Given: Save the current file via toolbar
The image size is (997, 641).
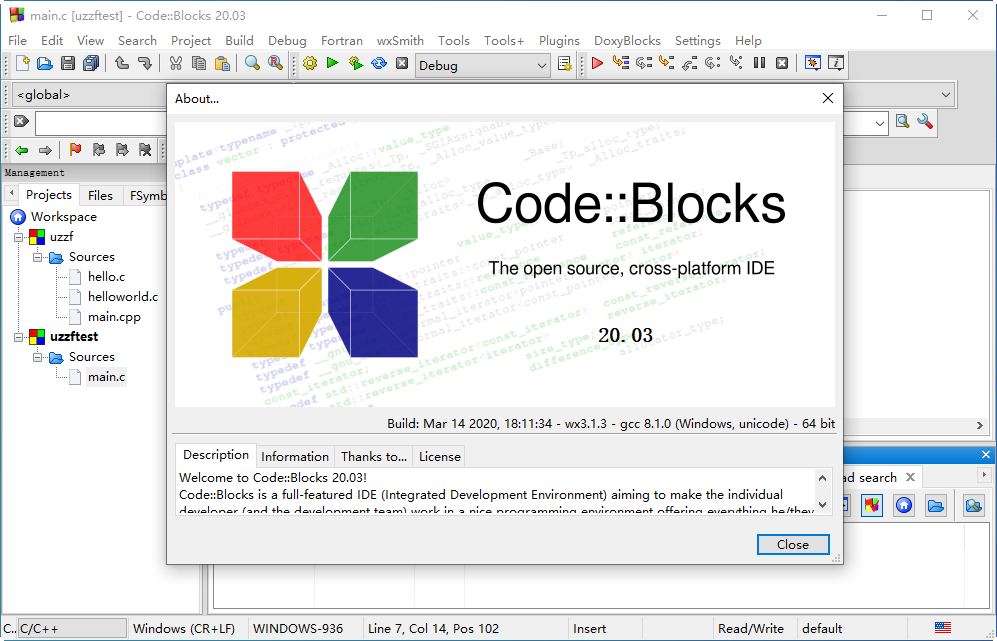Looking at the screenshot, I should tap(68, 63).
